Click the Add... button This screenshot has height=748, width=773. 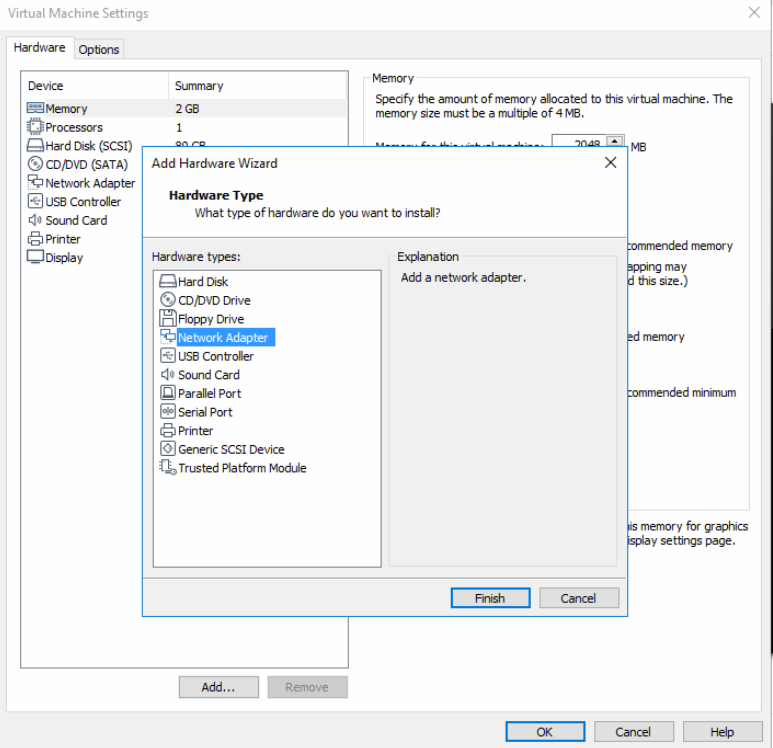(x=218, y=687)
